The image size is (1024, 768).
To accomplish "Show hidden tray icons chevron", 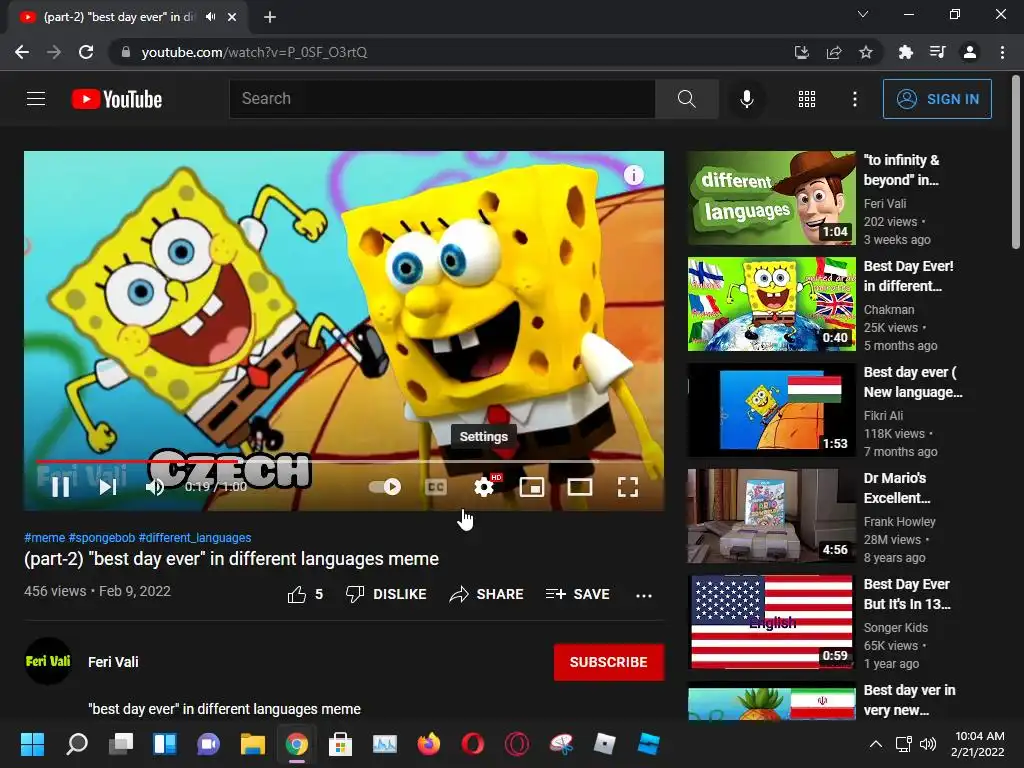I will [x=876, y=744].
